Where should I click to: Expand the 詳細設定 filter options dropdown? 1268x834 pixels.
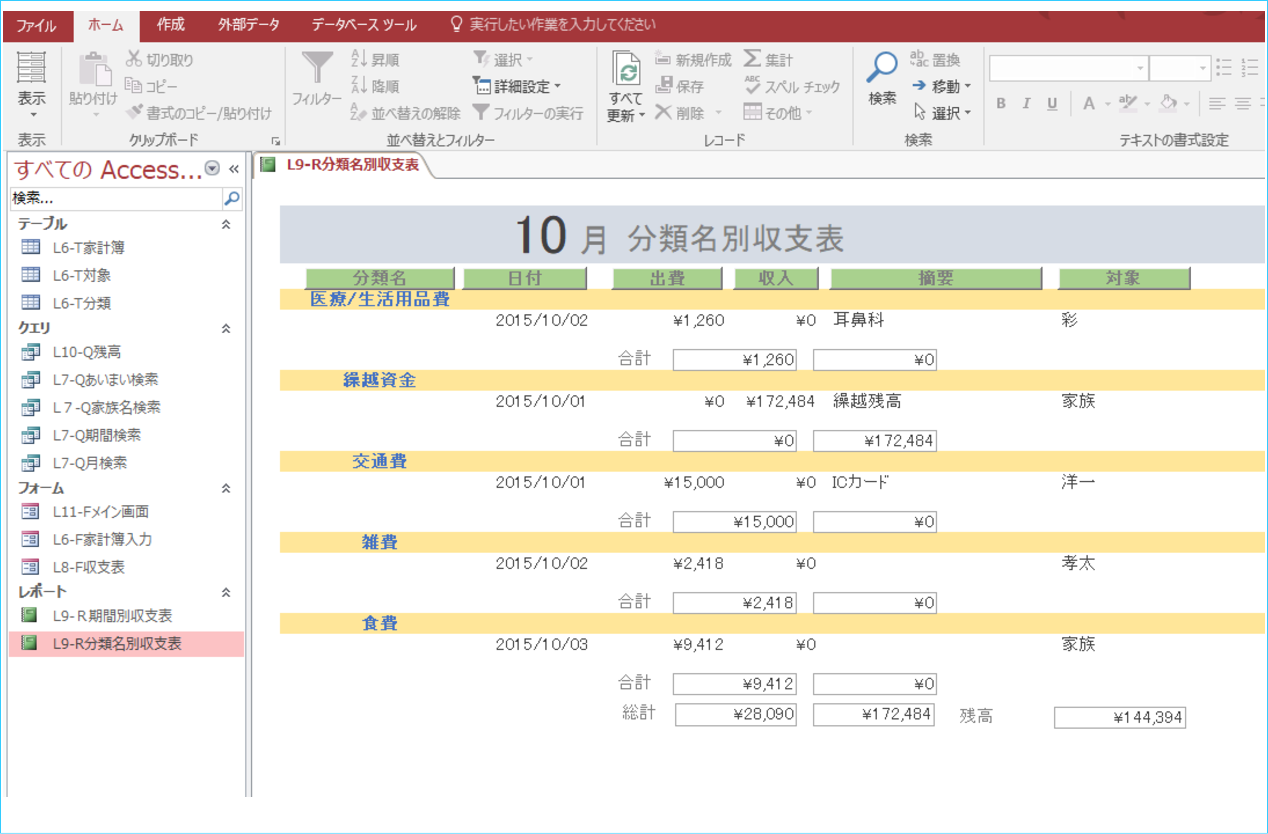tap(557, 87)
